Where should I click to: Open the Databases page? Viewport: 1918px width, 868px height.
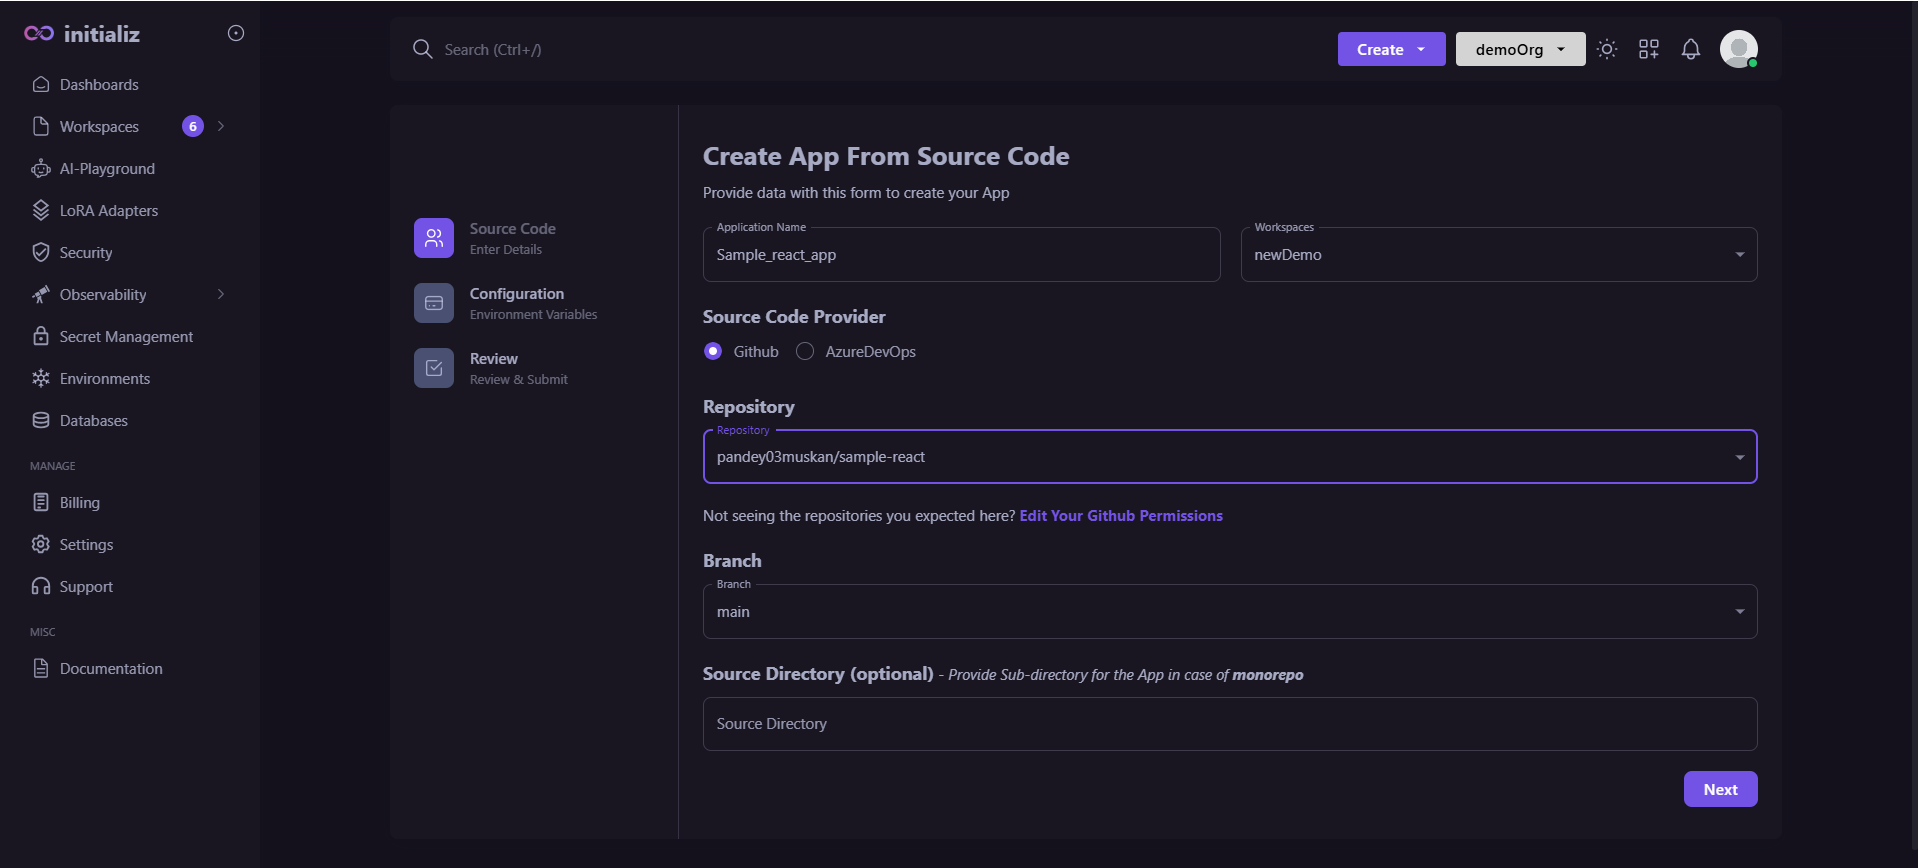[x=94, y=421]
